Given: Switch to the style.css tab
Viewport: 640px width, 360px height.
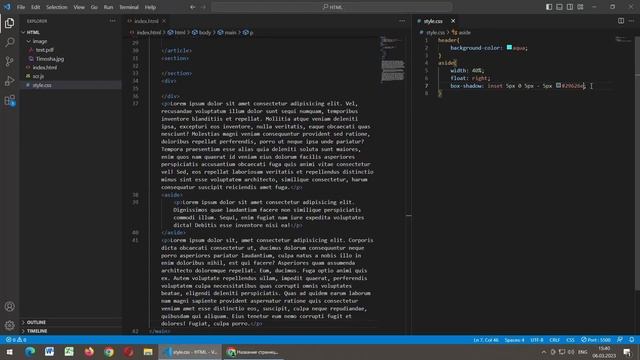Looking at the screenshot, I should tap(433, 21).
